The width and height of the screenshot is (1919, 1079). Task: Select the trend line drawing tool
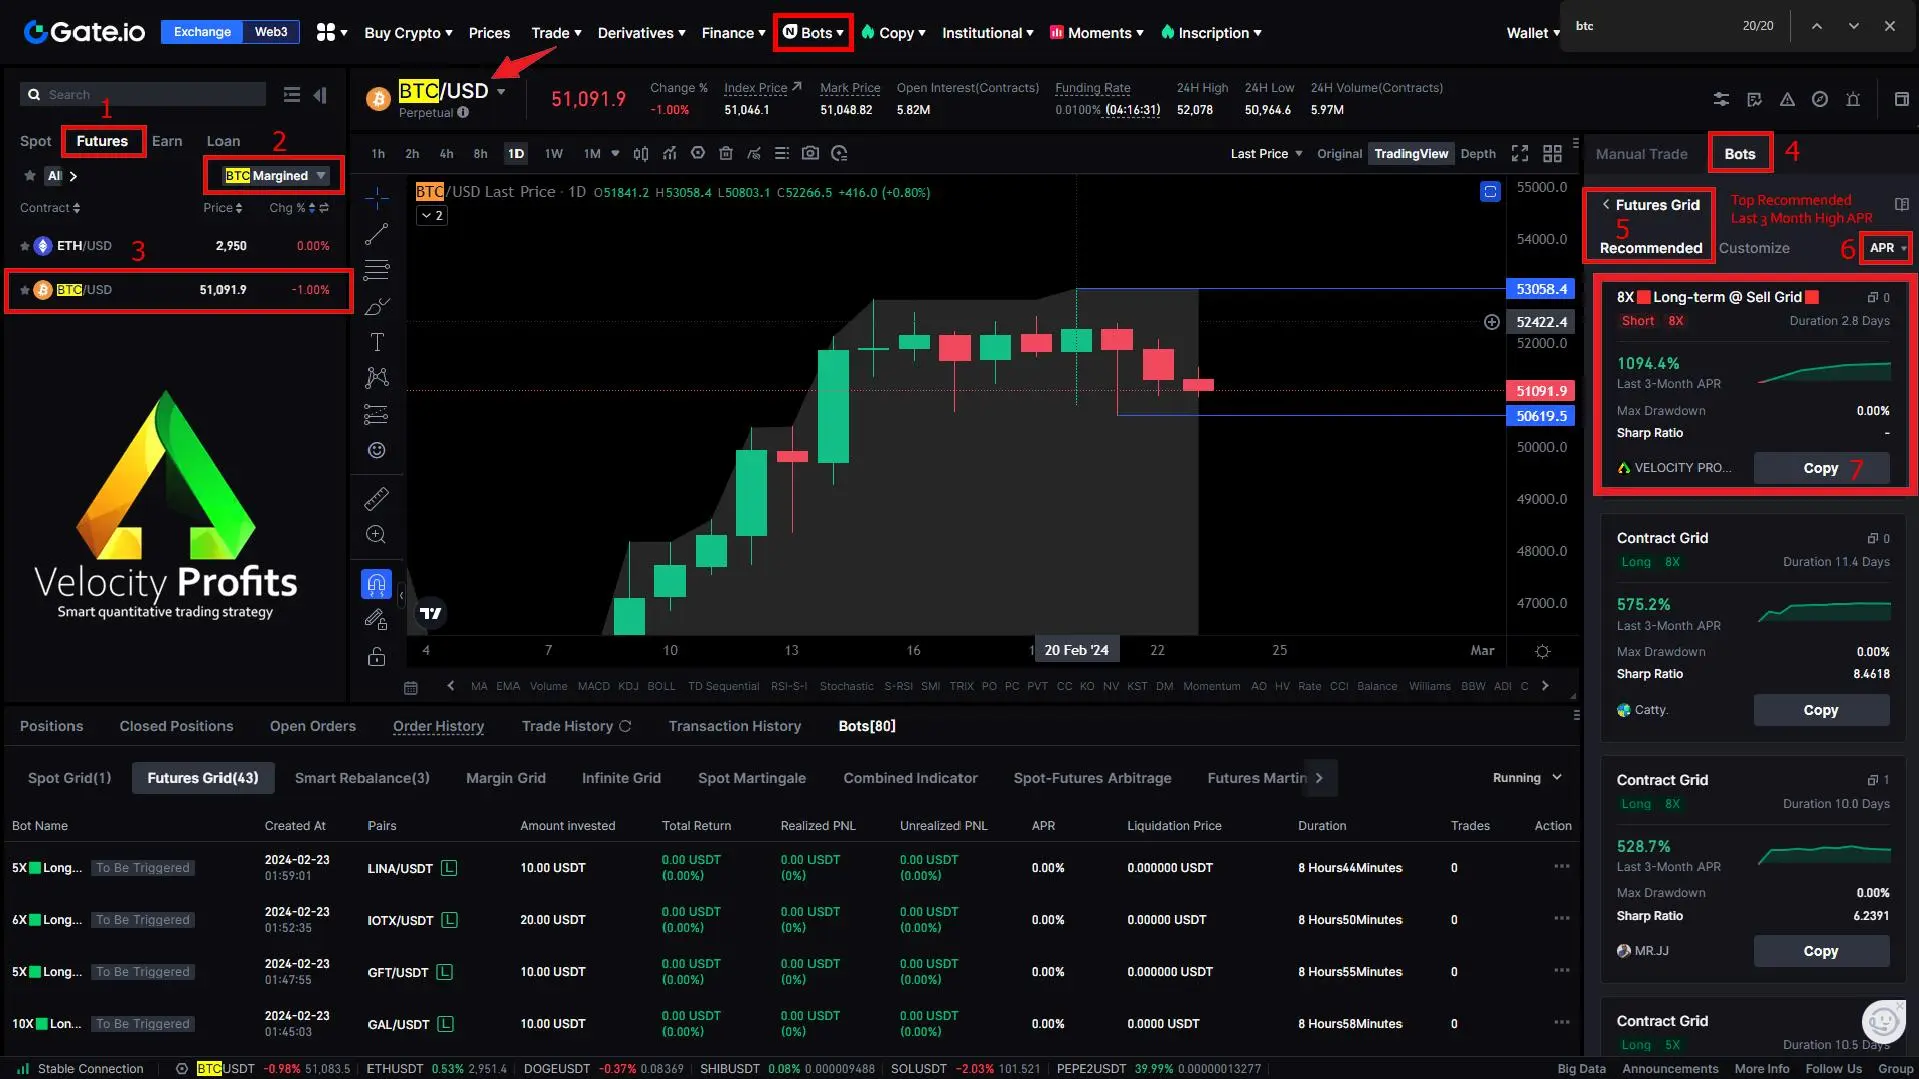click(376, 234)
